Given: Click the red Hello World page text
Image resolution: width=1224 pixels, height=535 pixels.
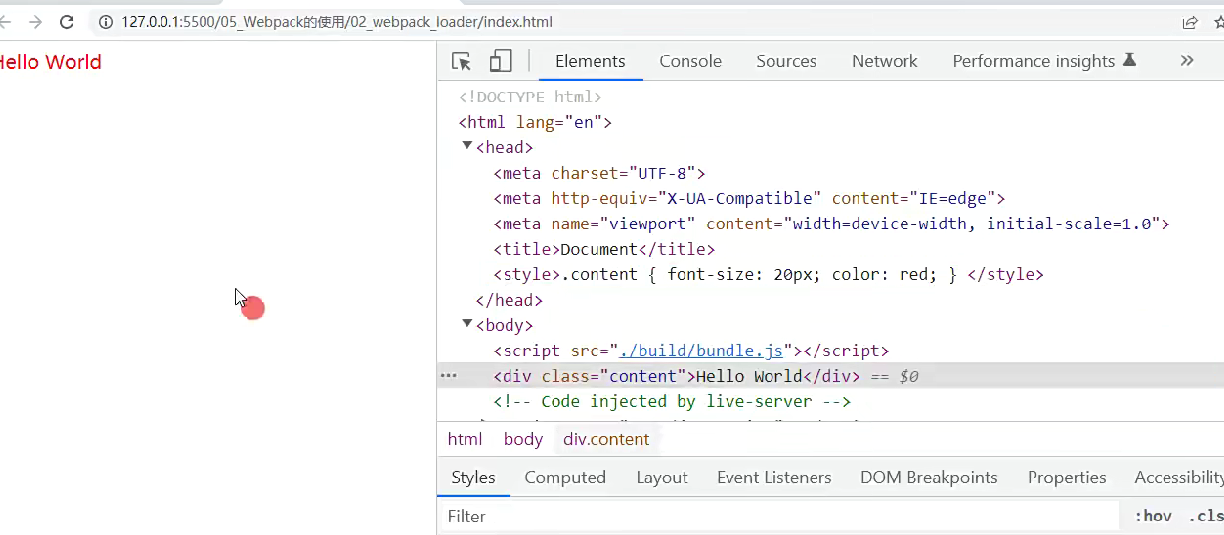Looking at the screenshot, I should click(x=50, y=62).
